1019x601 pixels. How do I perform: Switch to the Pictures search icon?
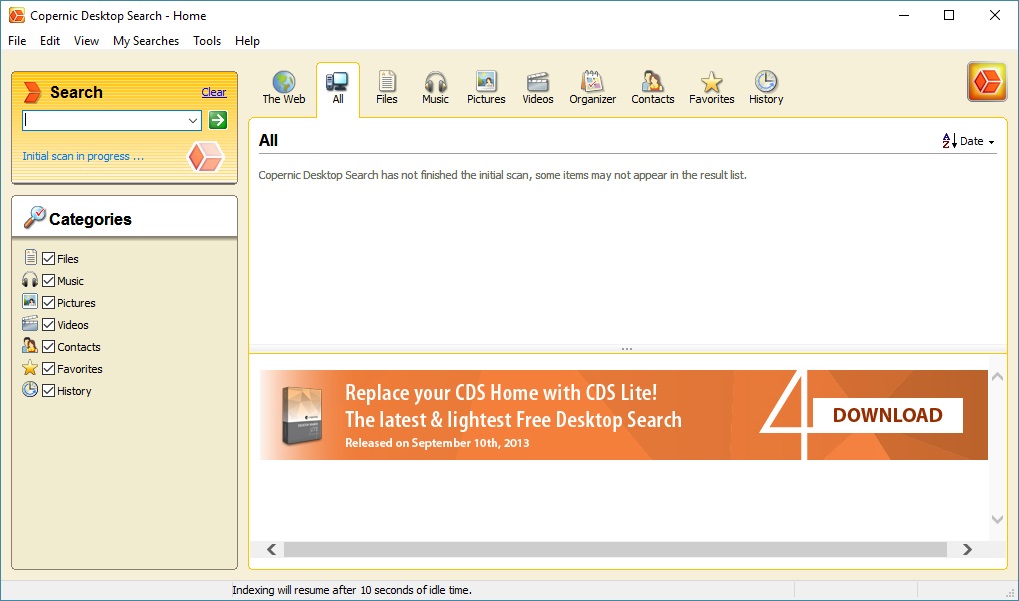tap(486, 82)
